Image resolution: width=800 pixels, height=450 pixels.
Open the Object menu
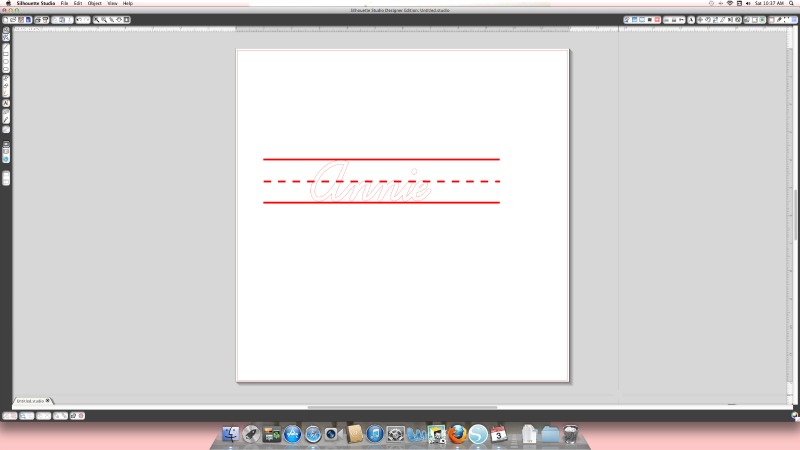(x=95, y=4)
